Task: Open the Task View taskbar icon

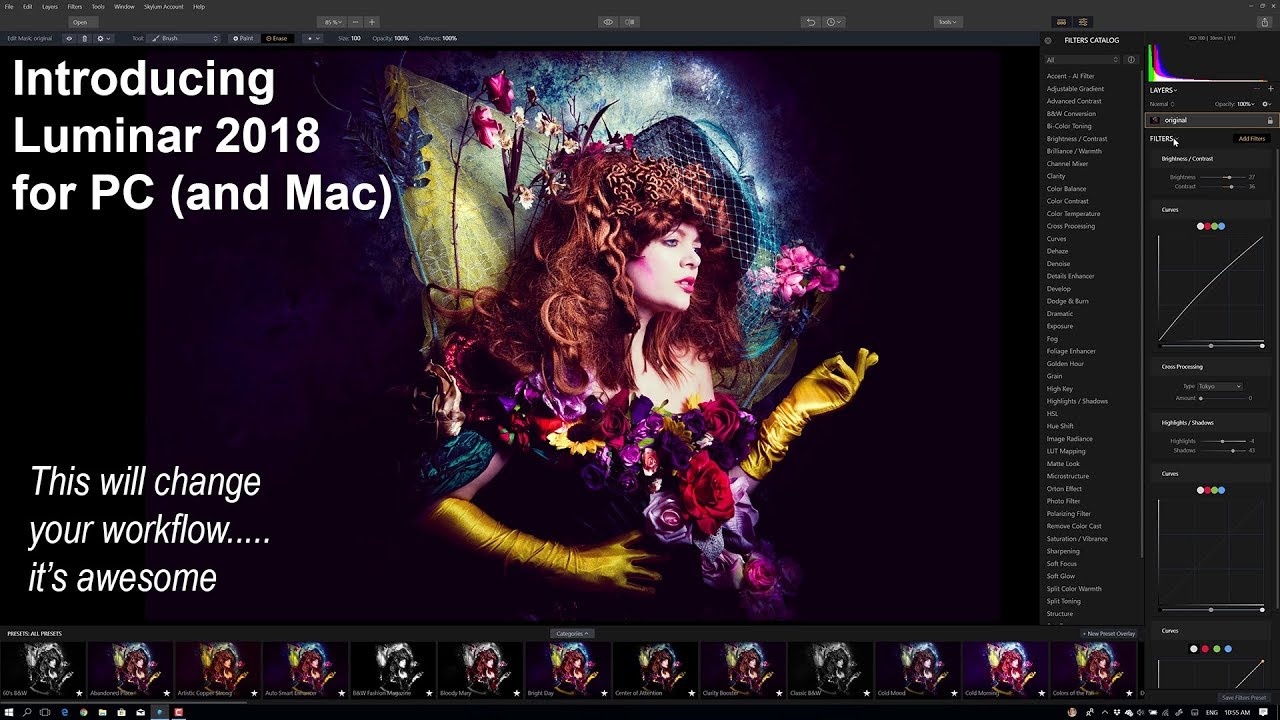Action: tap(45, 712)
